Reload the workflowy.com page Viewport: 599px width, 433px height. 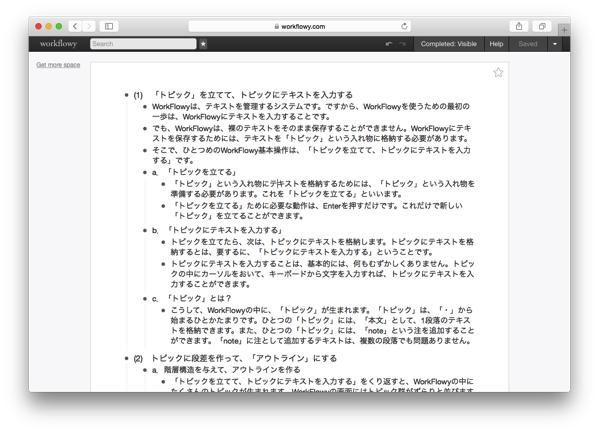tap(404, 26)
